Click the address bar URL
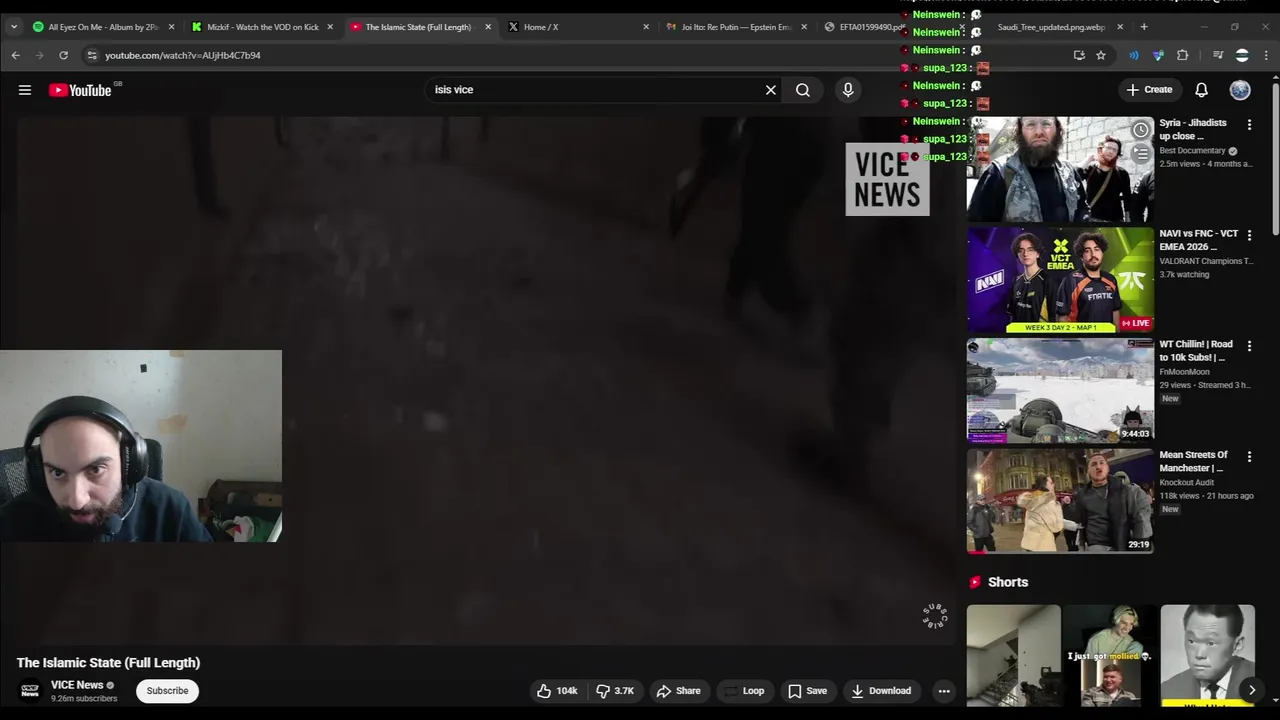Viewport: 1280px width, 720px height. coord(183,55)
